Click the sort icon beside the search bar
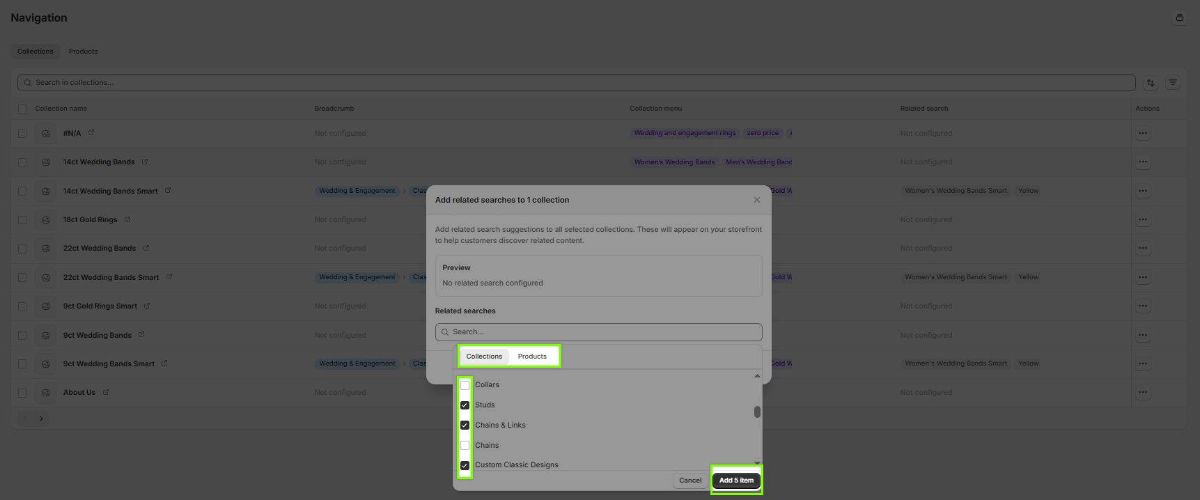This screenshot has width=1200, height=500. click(x=1150, y=82)
